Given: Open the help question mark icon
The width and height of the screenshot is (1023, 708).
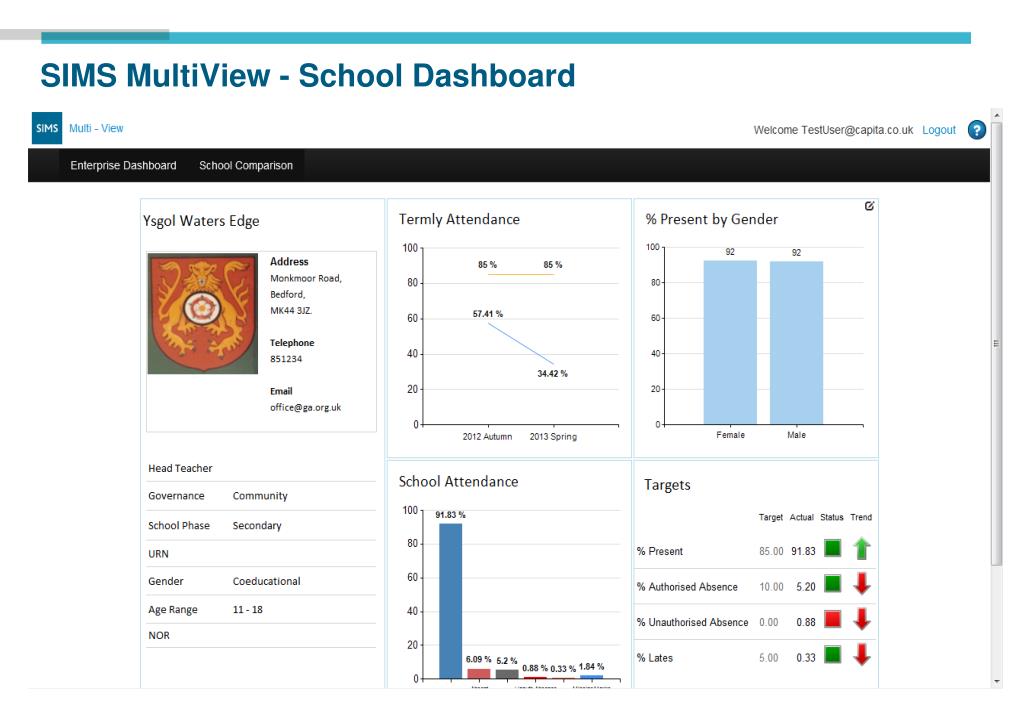Looking at the screenshot, I should (x=976, y=130).
